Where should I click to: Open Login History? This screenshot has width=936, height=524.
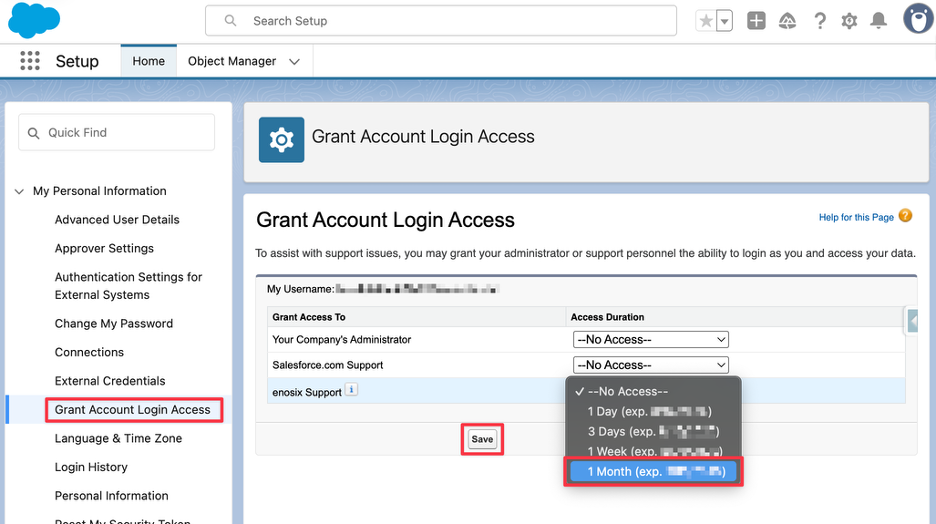coord(91,467)
